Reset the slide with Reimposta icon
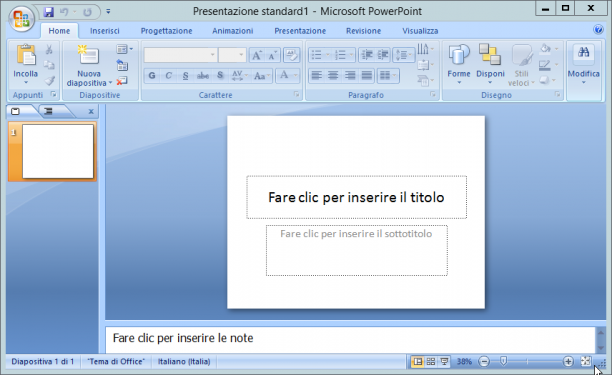 tap(122, 65)
